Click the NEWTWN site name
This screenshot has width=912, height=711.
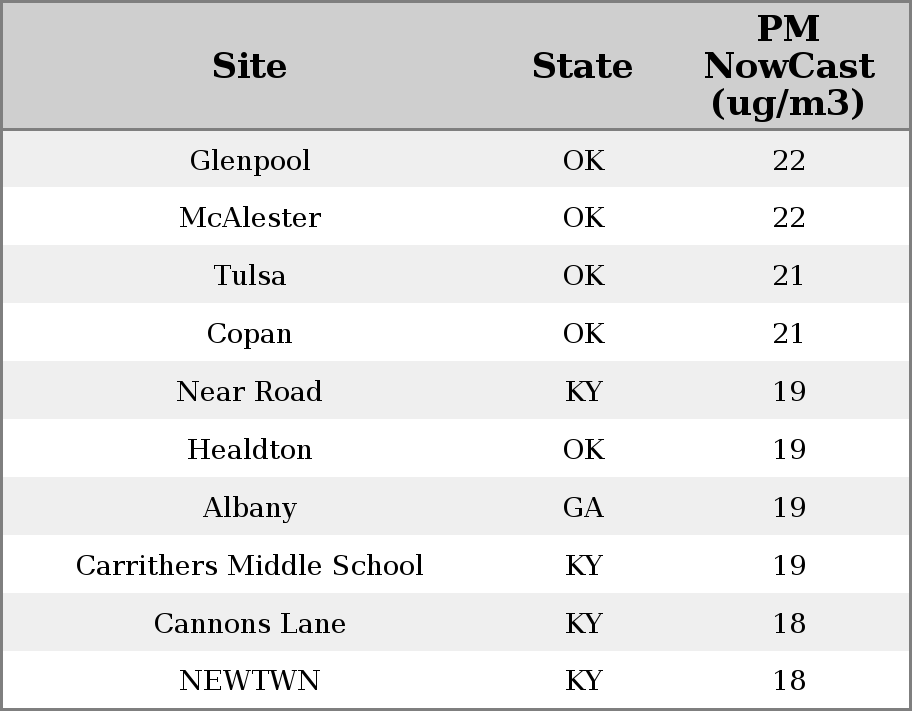[x=250, y=681]
